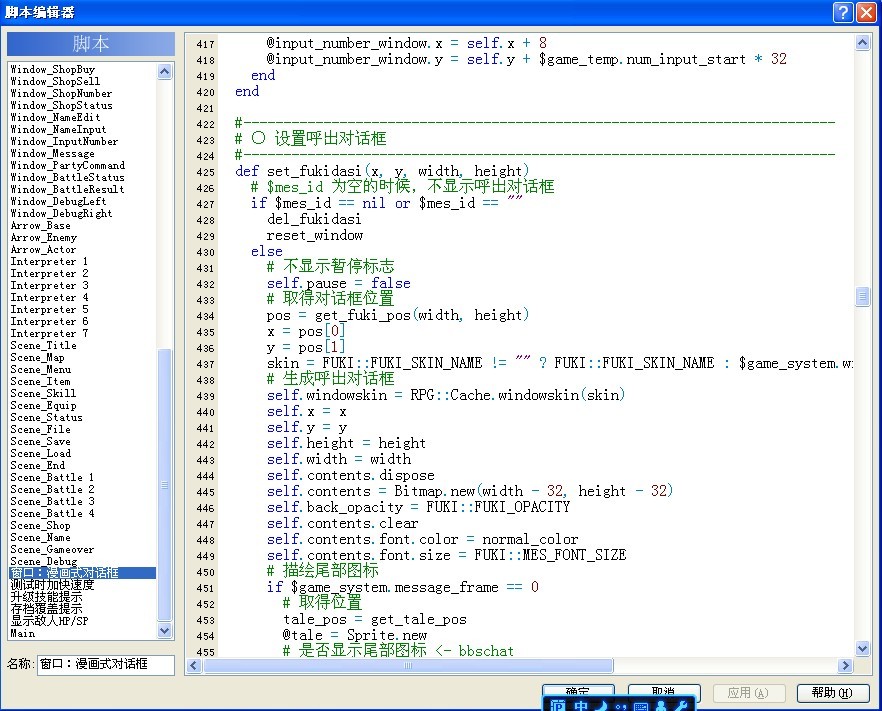882x711 pixels.
Task: Click the code editor vertical scrollbar thumb
Action: click(x=862, y=296)
